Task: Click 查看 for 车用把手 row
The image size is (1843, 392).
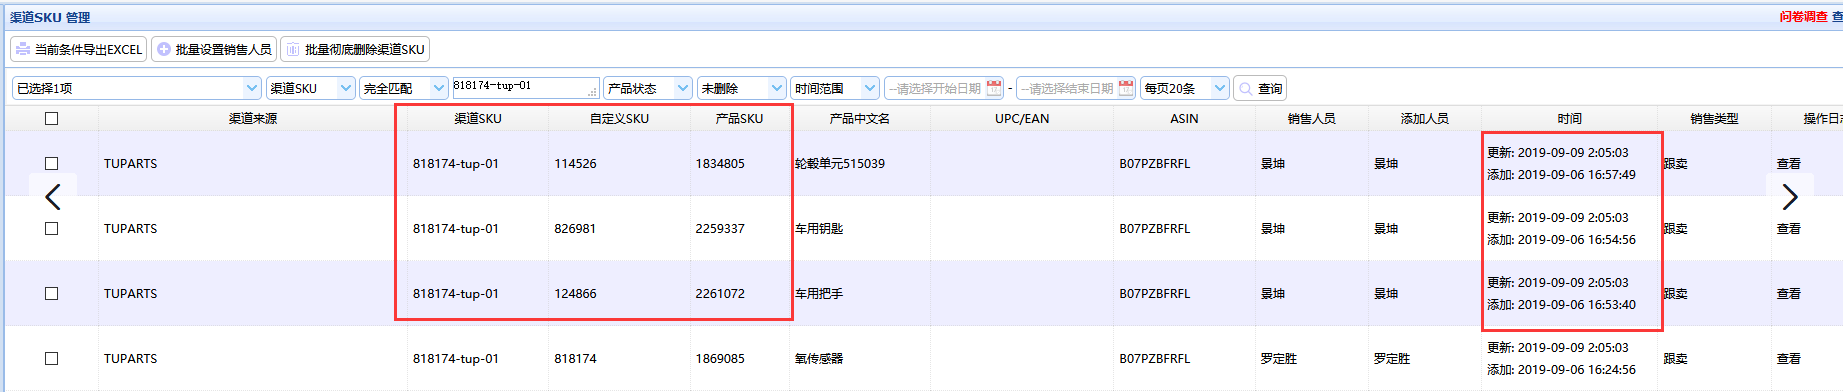Action: pos(1788,293)
